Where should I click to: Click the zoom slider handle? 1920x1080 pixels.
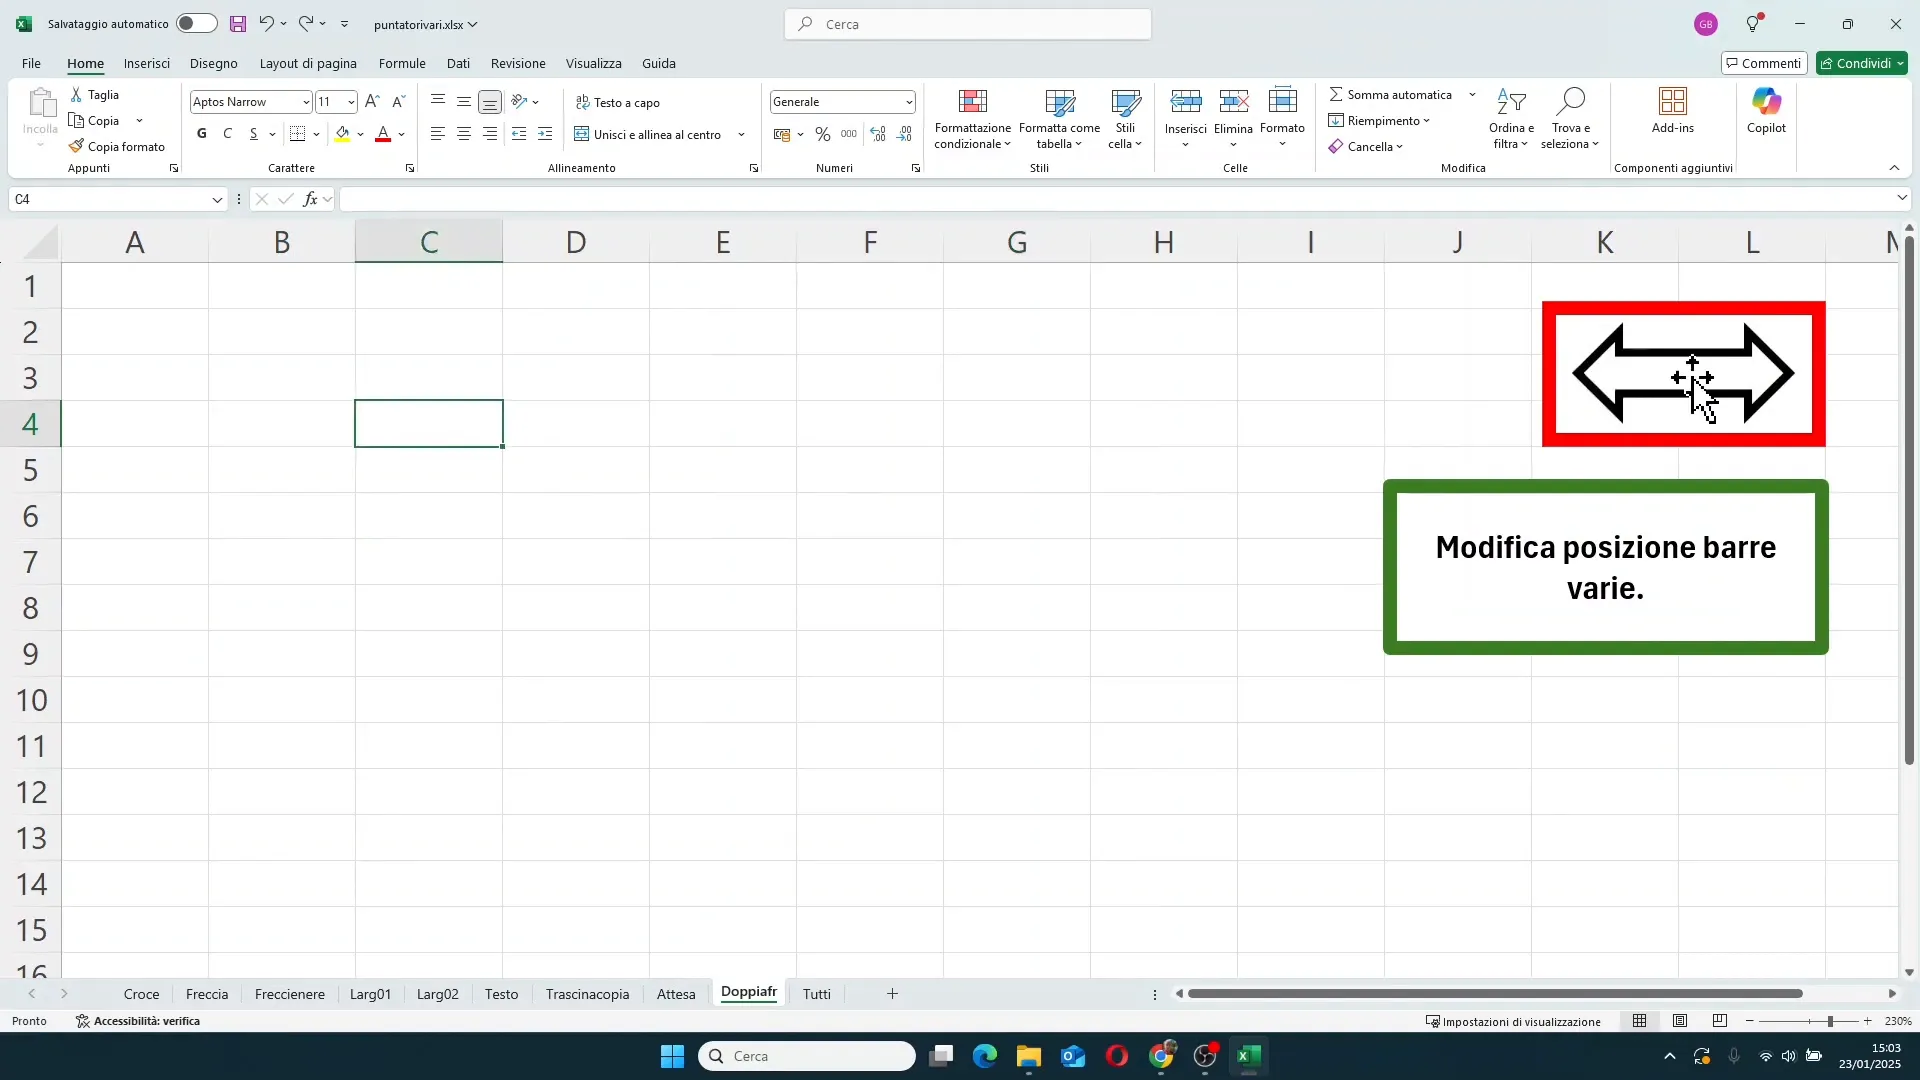tap(1830, 1021)
